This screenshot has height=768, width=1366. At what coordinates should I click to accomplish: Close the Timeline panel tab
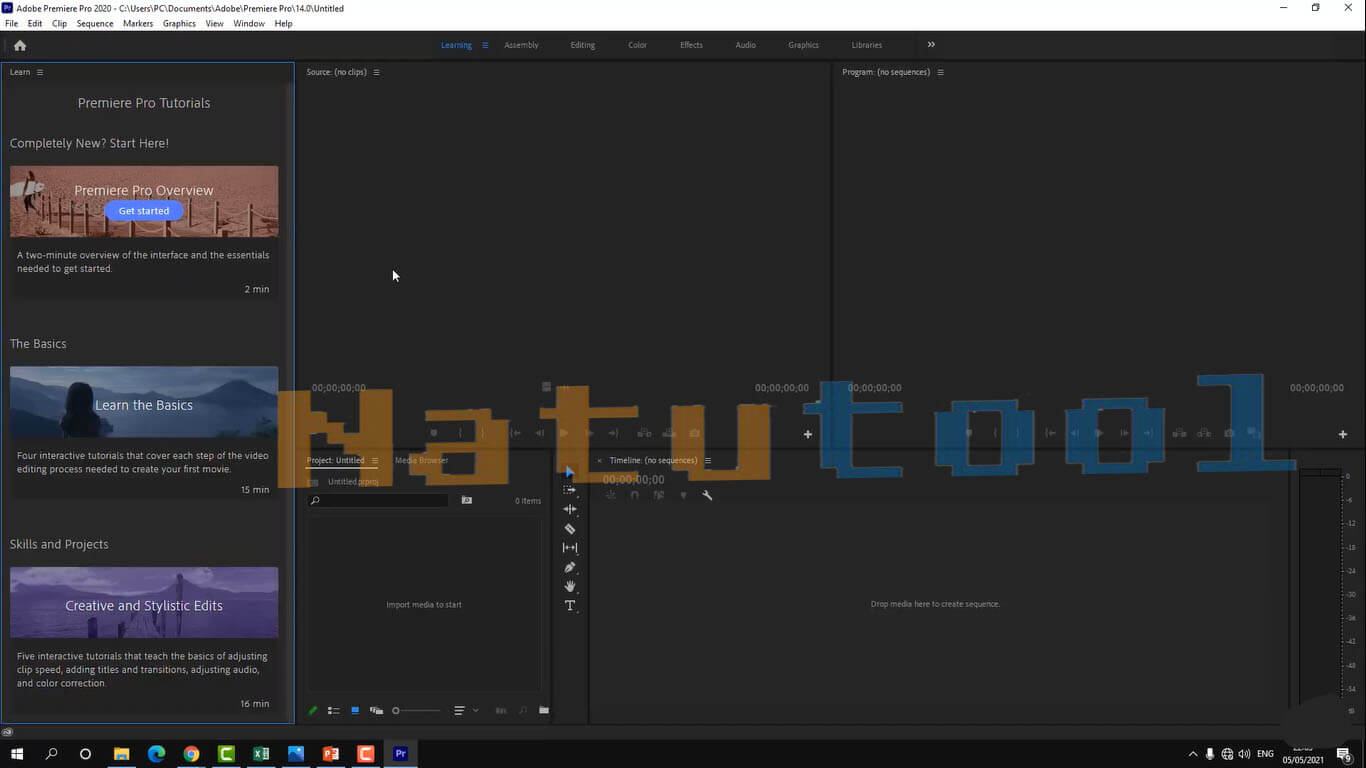[x=600, y=461]
